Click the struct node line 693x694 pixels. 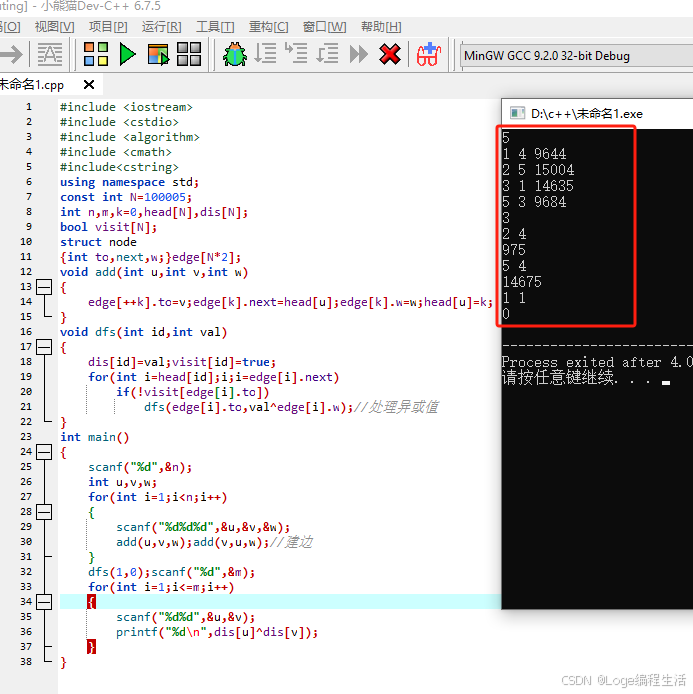[98, 242]
